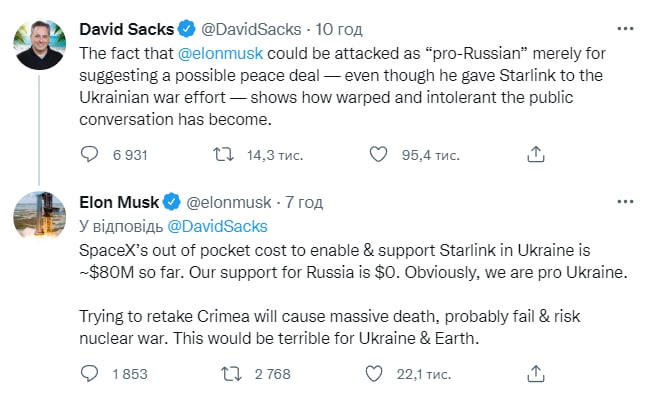The height and width of the screenshot is (396, 647).
Task: Open David Sacks' name link
Action: (126, 29)
